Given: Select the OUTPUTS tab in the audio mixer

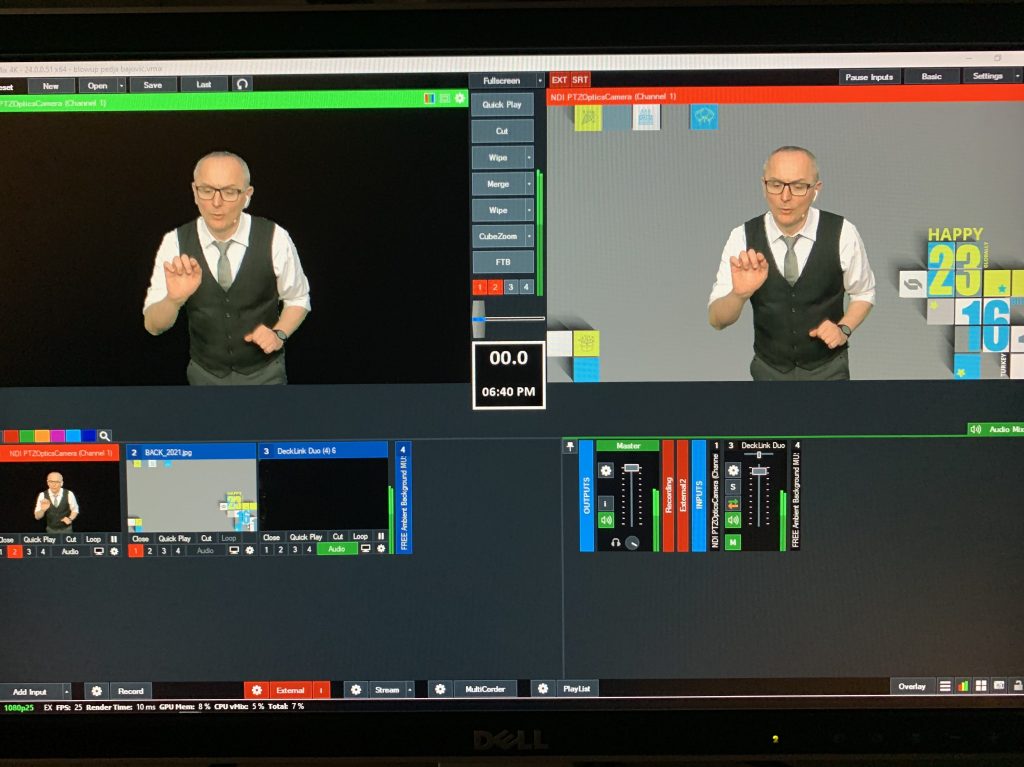Looking at the screenshot, I should [x=587, y=495].
